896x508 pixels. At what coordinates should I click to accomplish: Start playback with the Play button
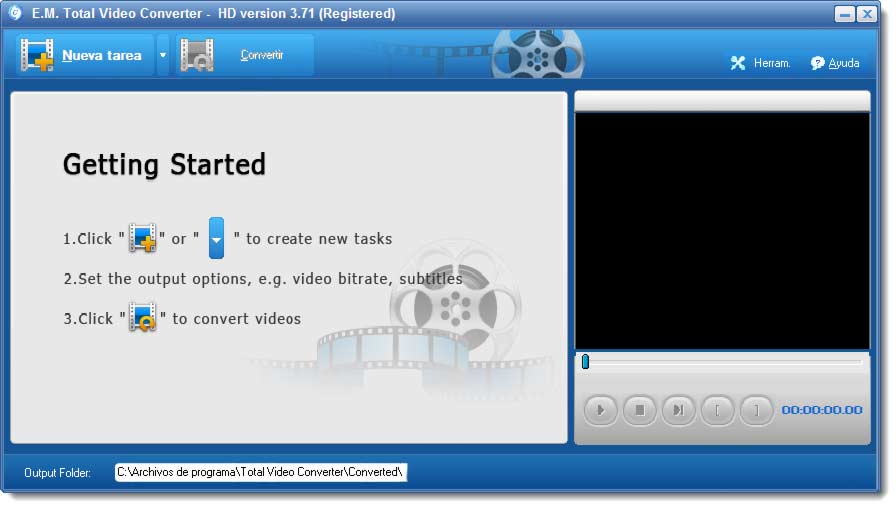click(x=601, y=410)
